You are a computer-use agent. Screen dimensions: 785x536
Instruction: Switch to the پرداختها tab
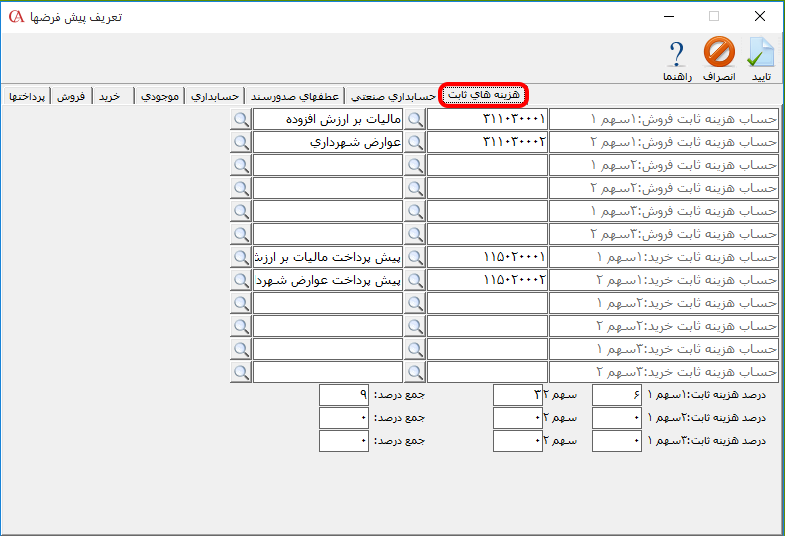tap(27, 96)
